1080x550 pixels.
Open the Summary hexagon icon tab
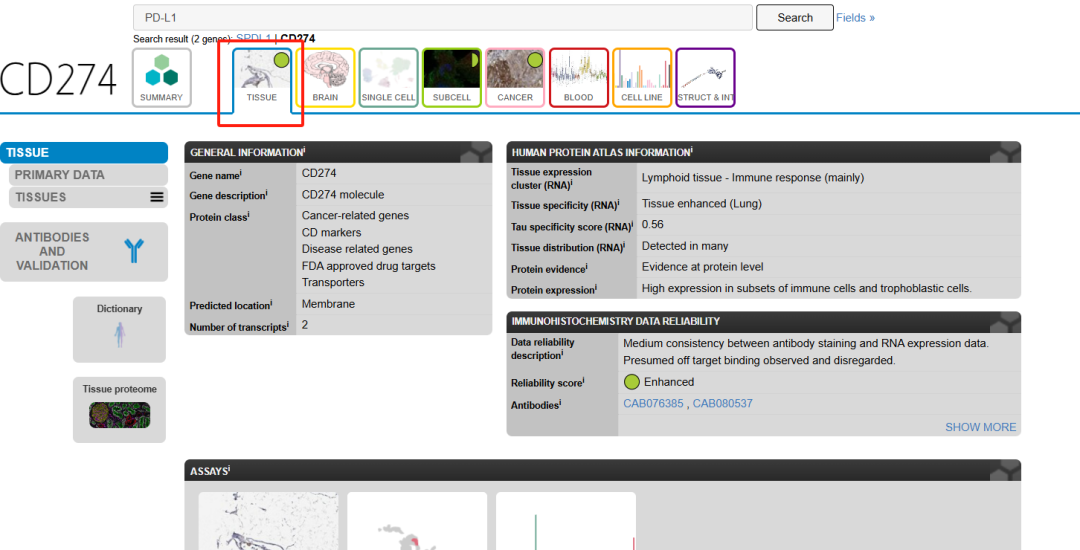161,77
